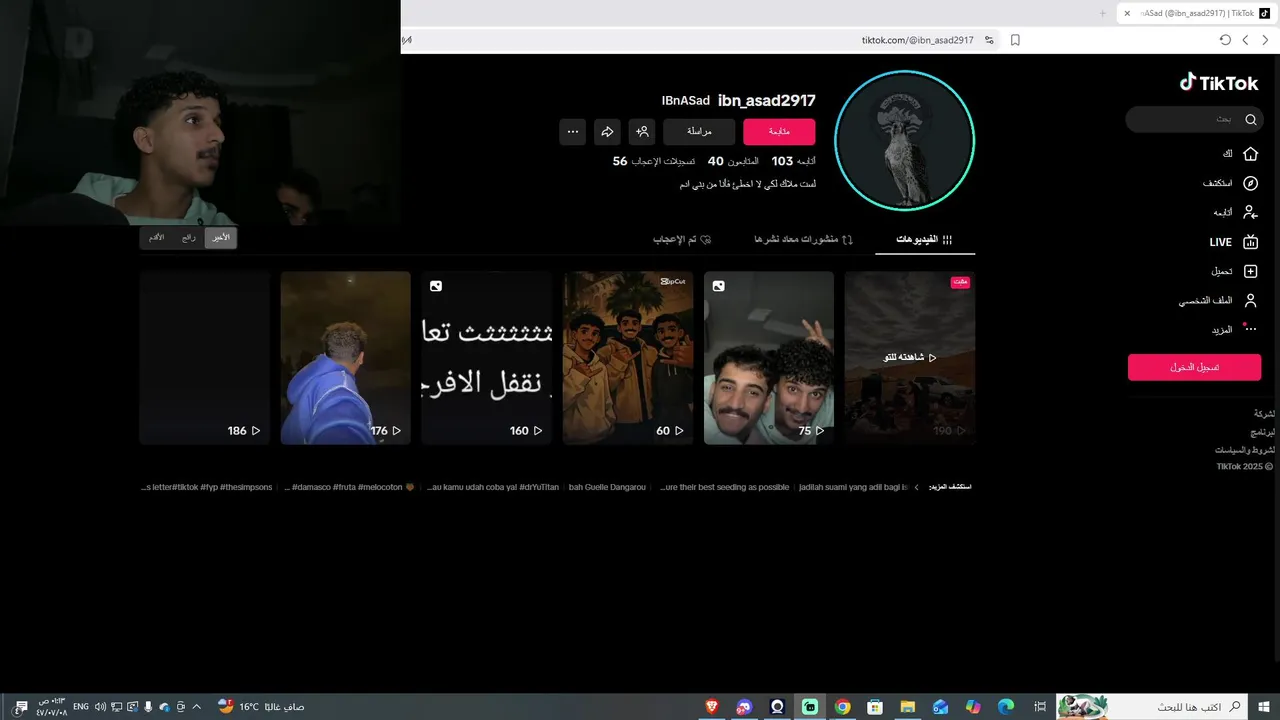Click the browser forward arrow

coord(1245,40)
